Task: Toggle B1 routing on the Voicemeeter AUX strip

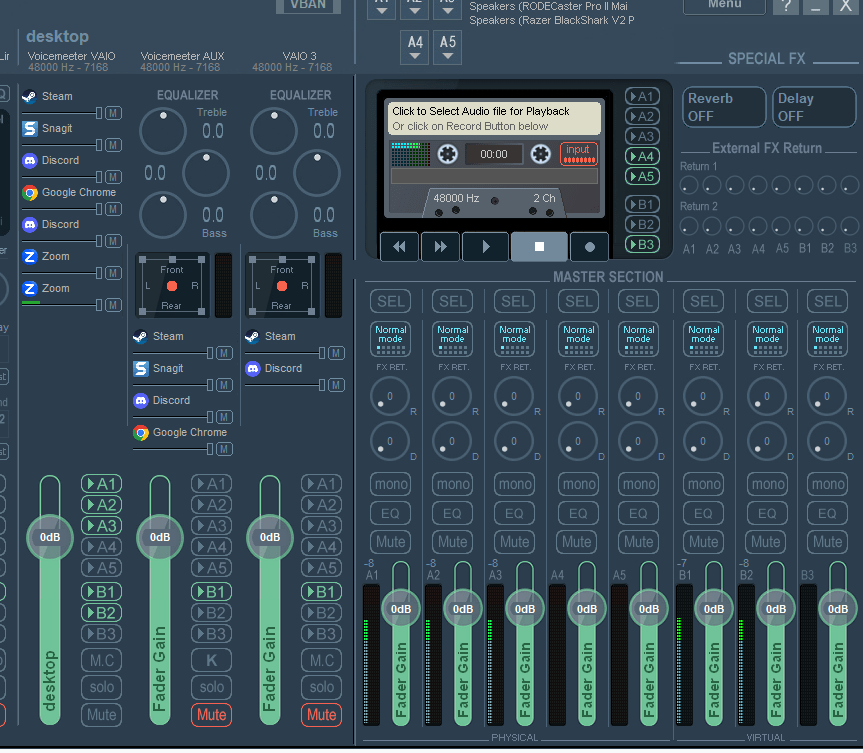Action: tap(212, 592)
